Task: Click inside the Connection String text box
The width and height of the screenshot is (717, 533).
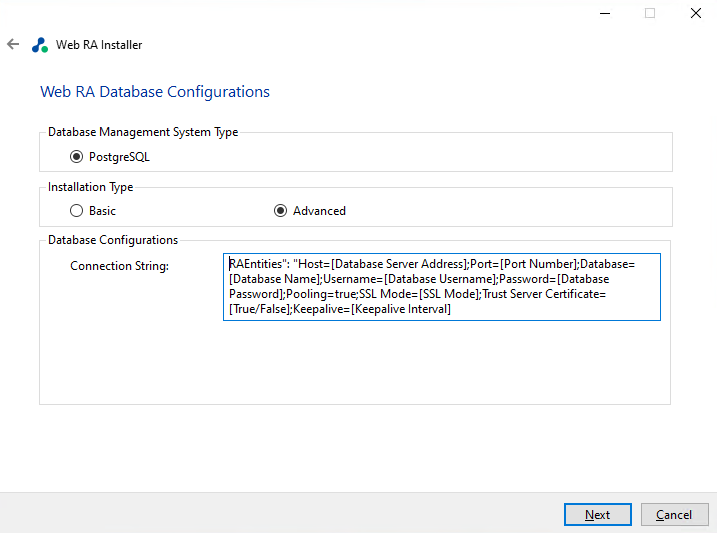Action: (441, 287)
